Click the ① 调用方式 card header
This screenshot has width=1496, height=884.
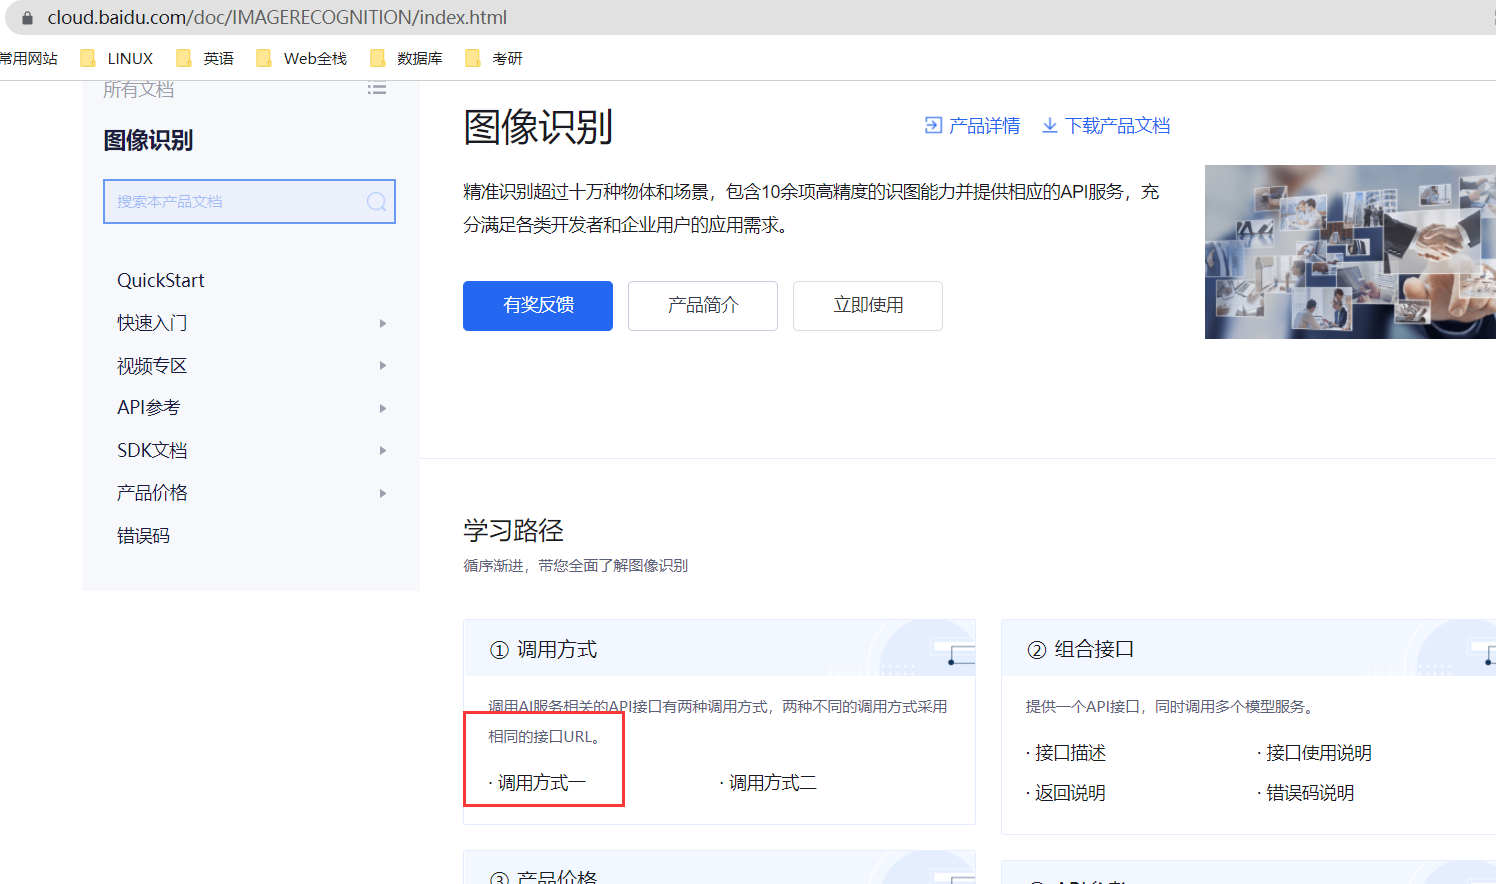coord(719,648)
